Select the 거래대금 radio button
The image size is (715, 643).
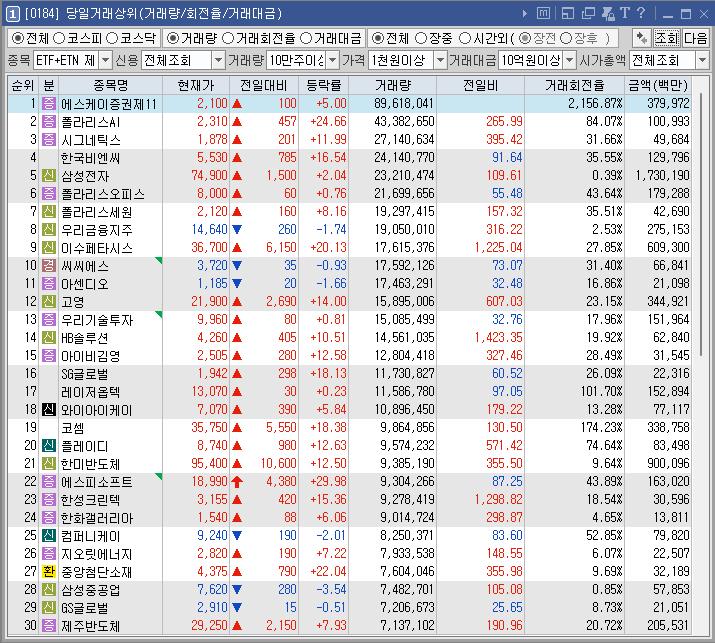tap(306, 38)
